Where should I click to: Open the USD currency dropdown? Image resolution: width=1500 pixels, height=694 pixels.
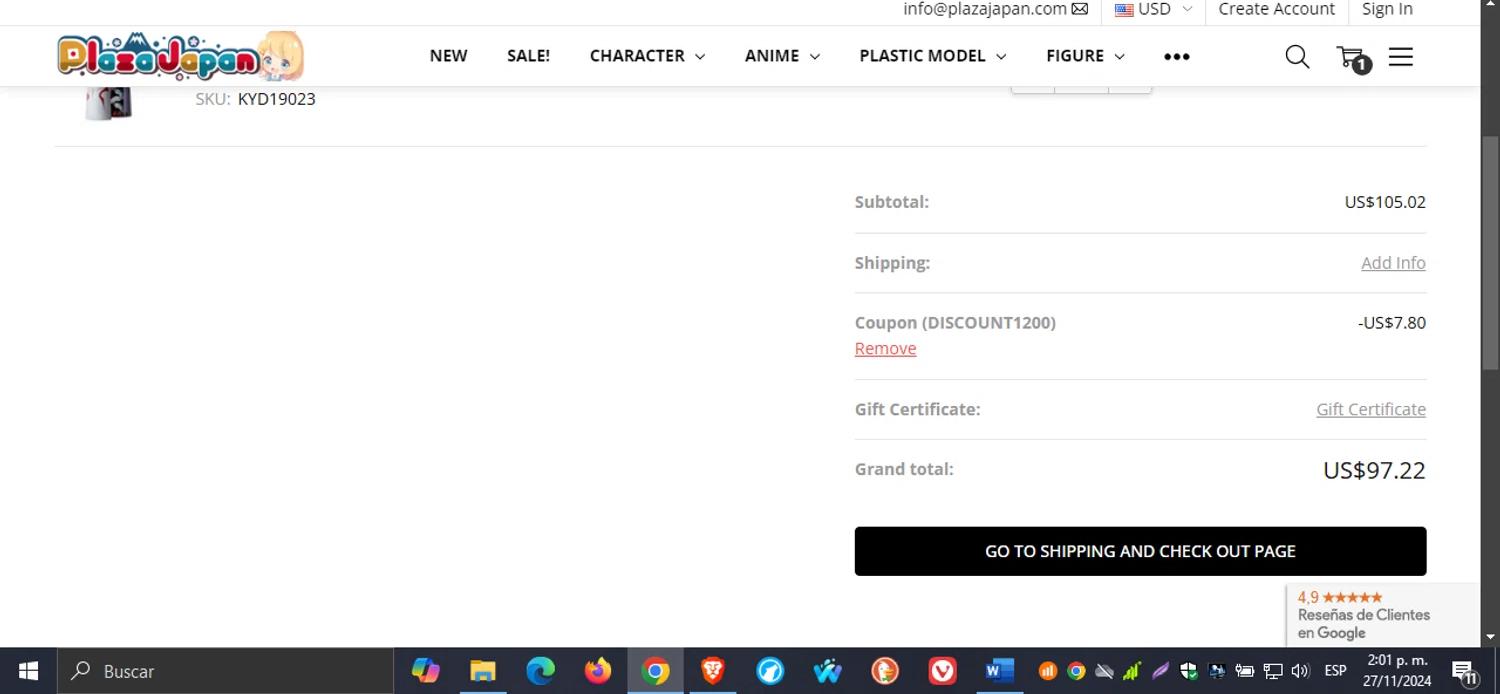(1153, 9)
